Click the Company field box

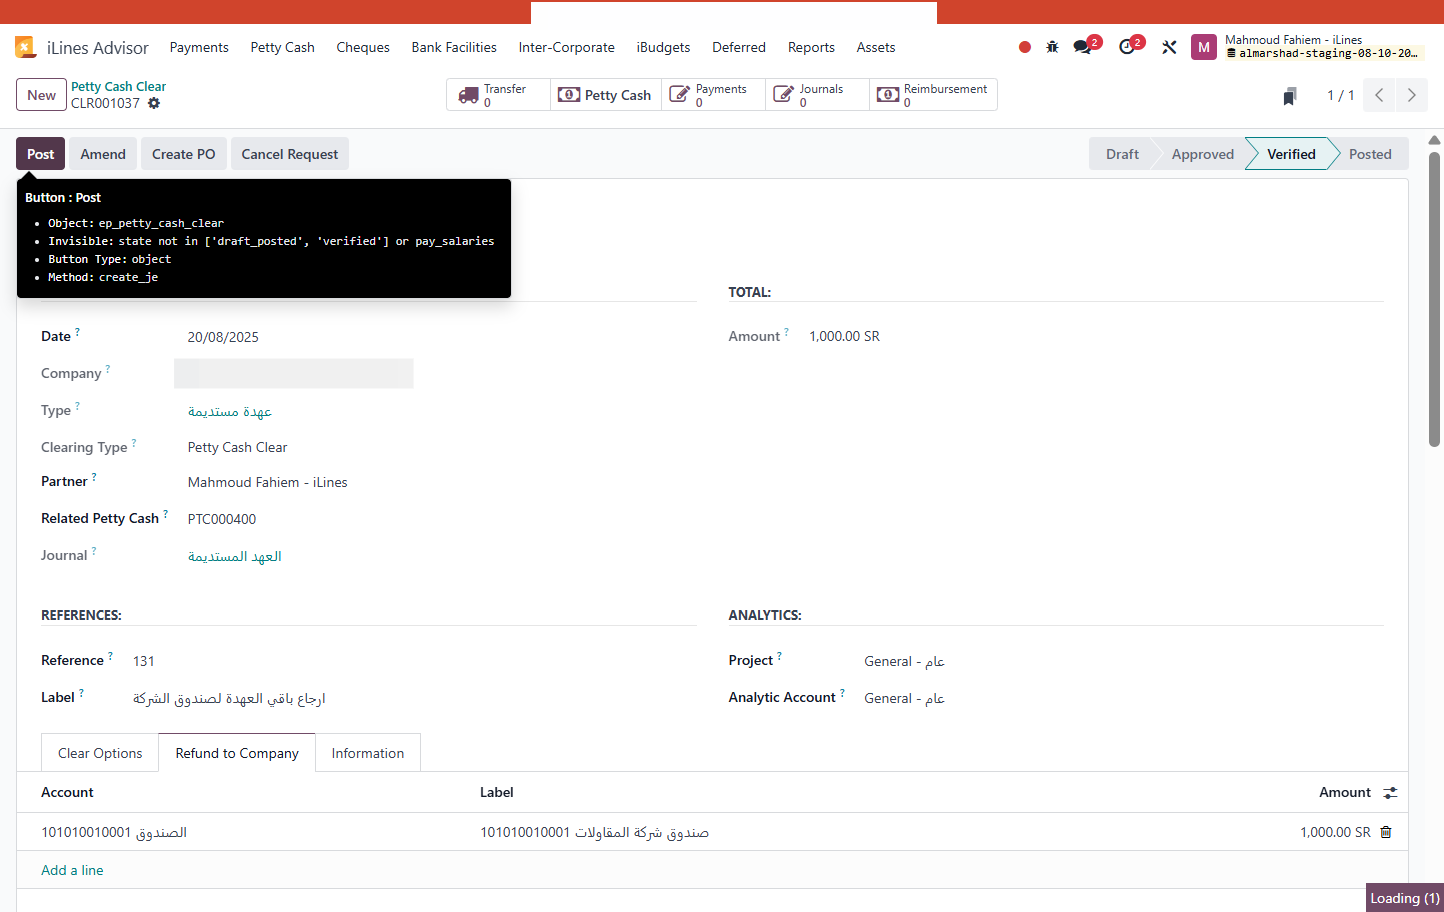(x=294, y=373)
